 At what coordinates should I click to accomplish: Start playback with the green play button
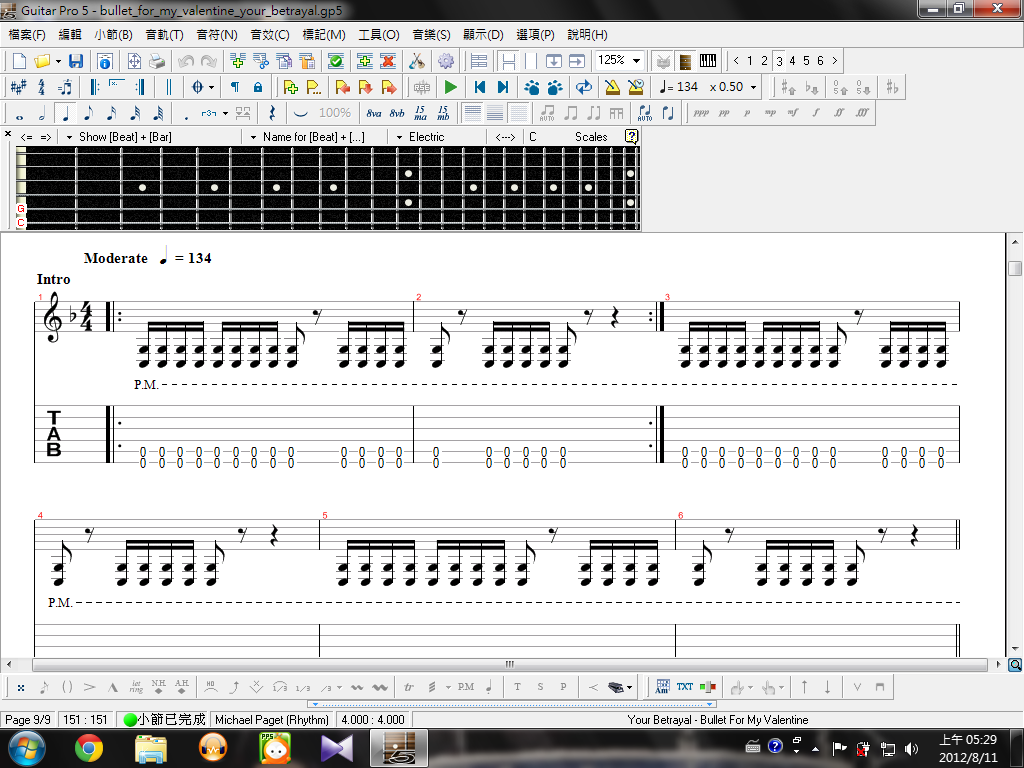pos(451,87)
